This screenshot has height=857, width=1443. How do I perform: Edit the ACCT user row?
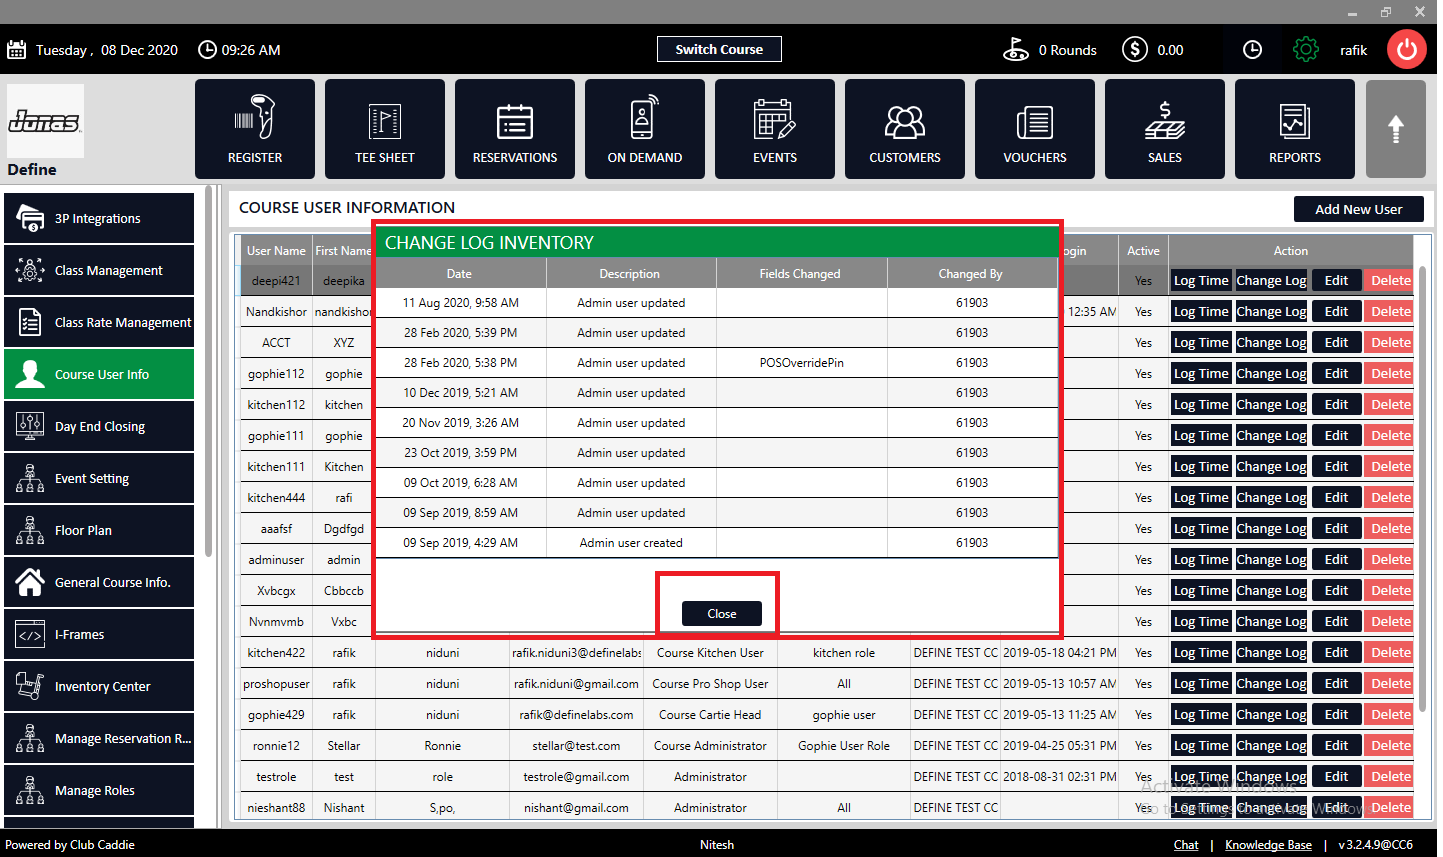1336,343
